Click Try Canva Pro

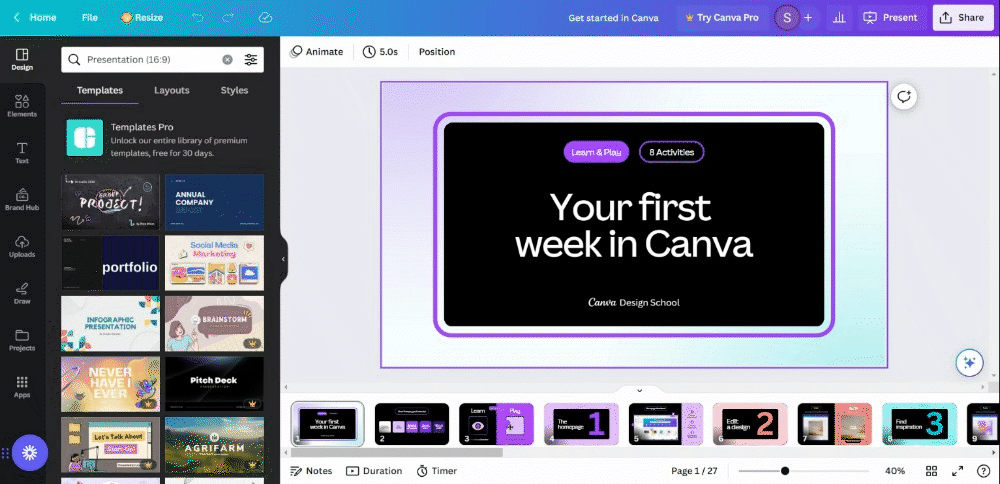pyautogui.click(x=722, y=18)
